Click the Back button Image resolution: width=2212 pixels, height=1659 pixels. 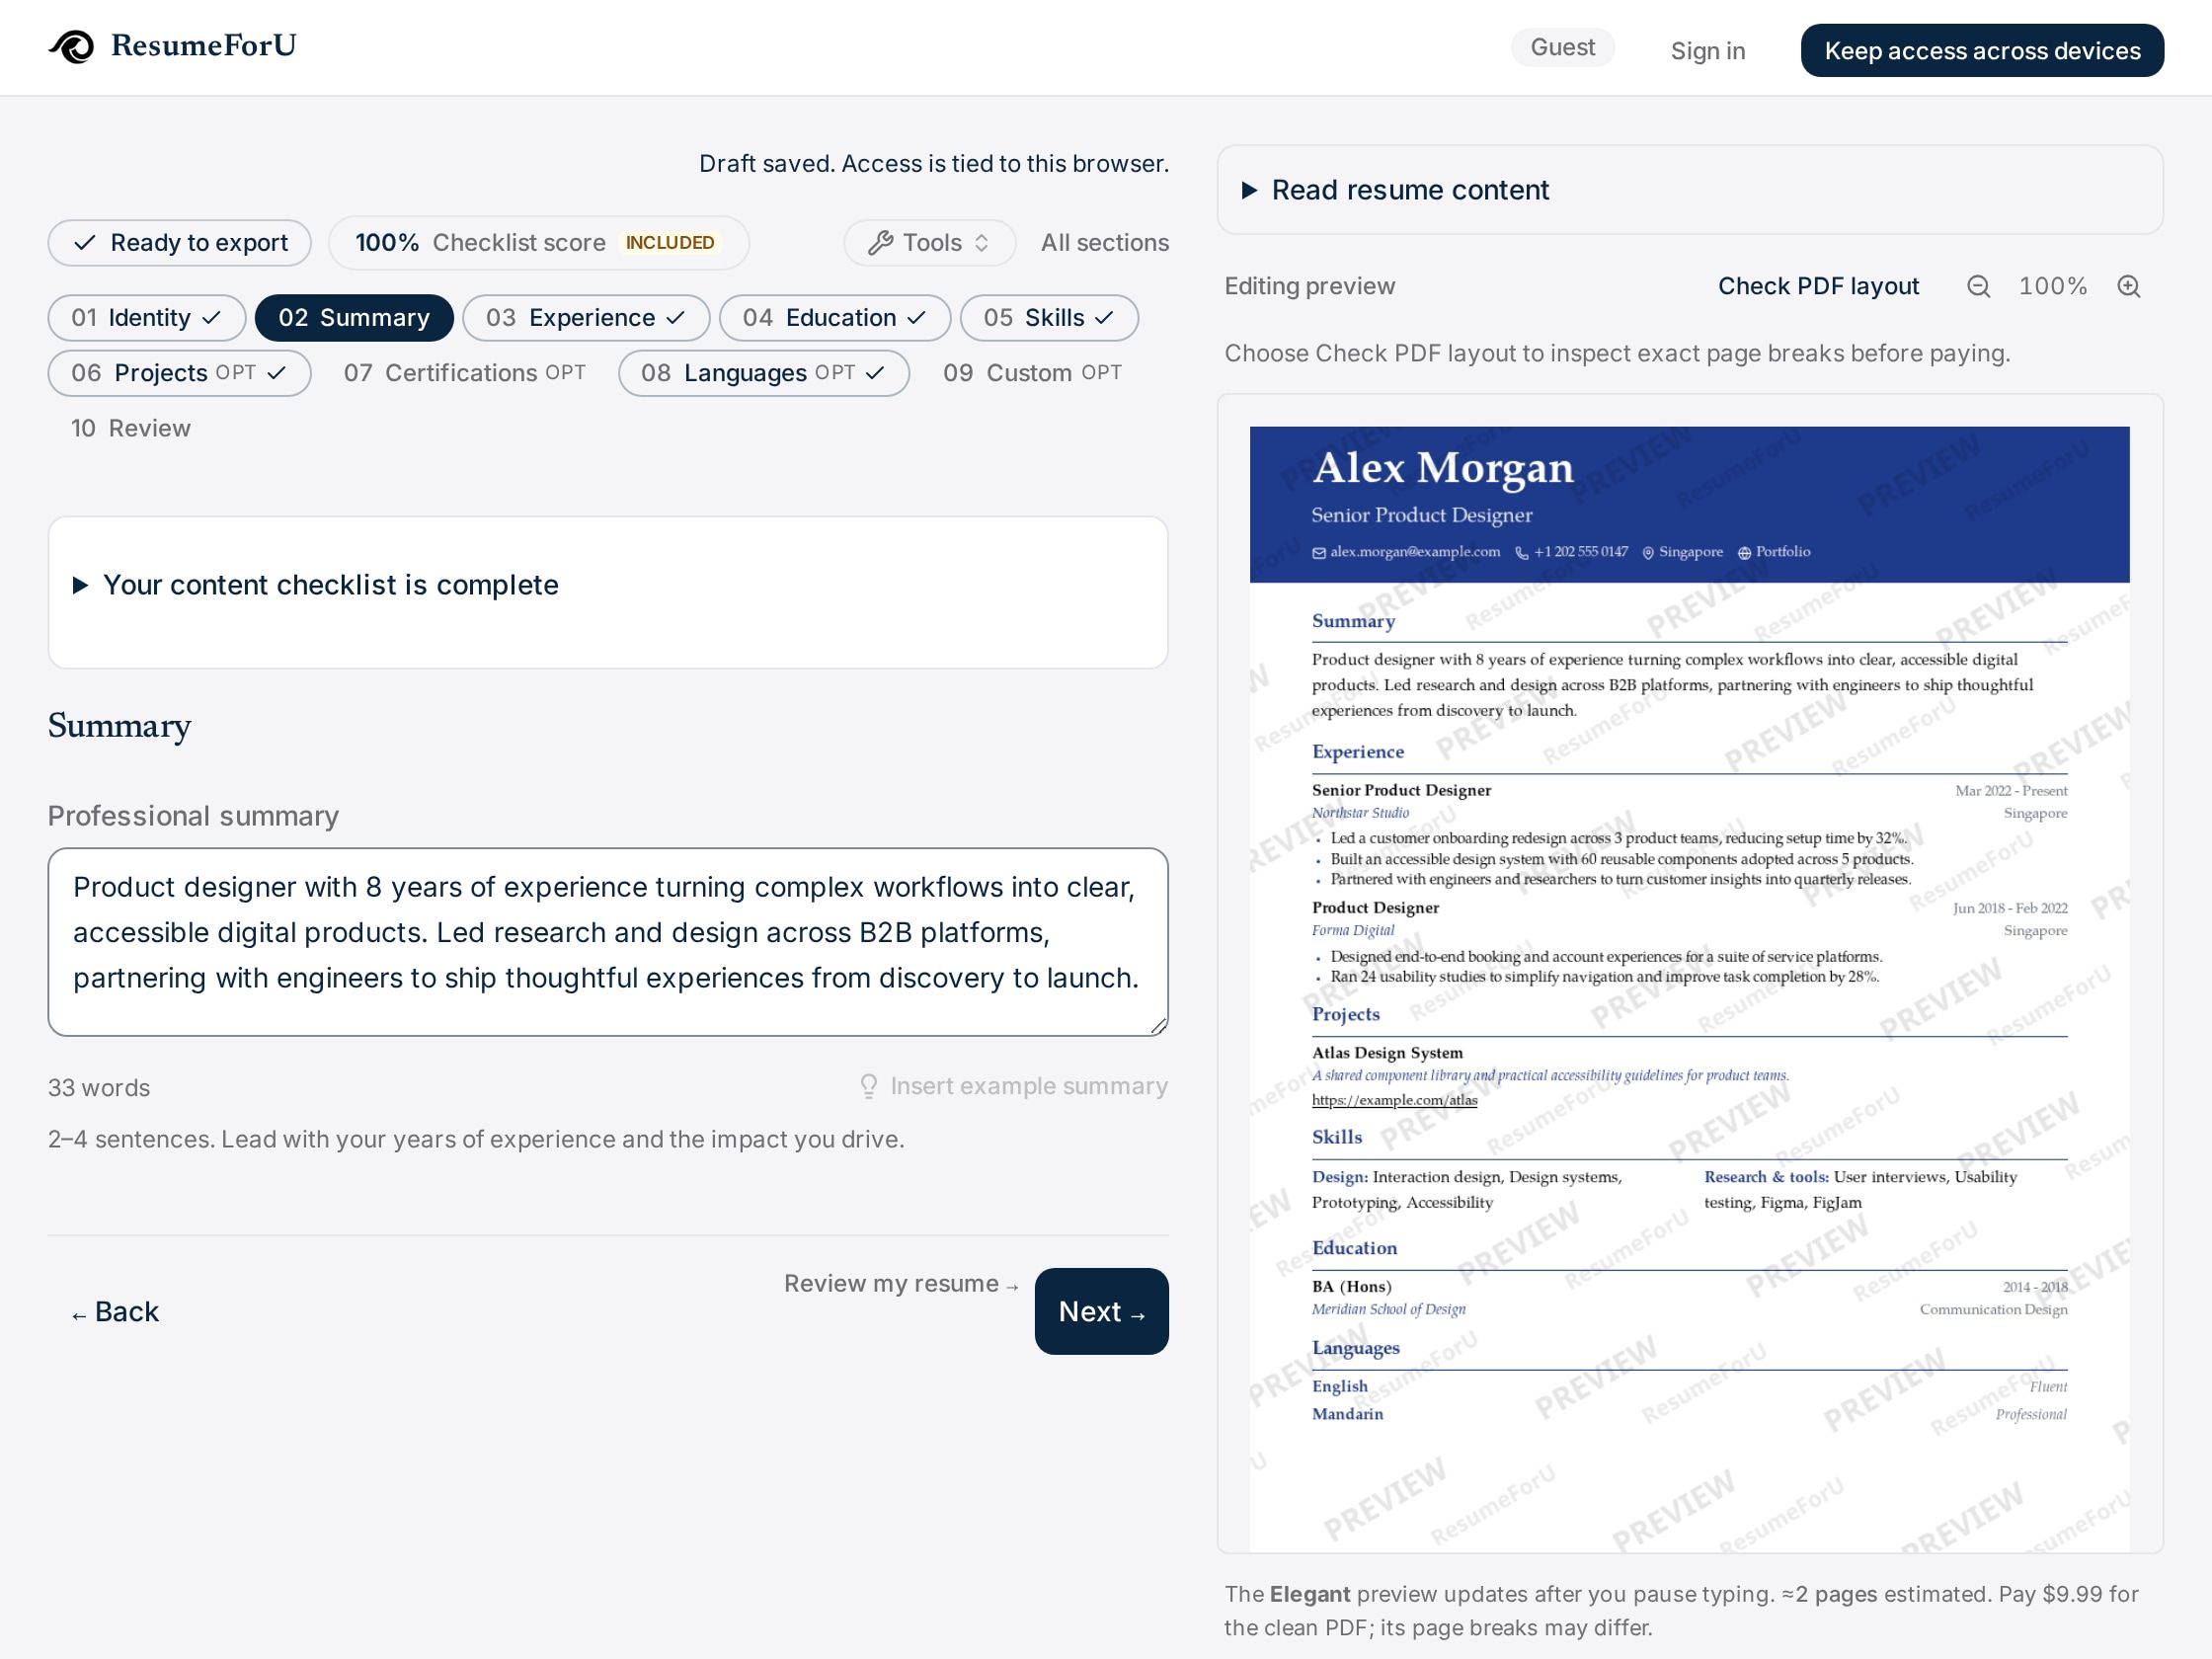tap(115, 1312)
